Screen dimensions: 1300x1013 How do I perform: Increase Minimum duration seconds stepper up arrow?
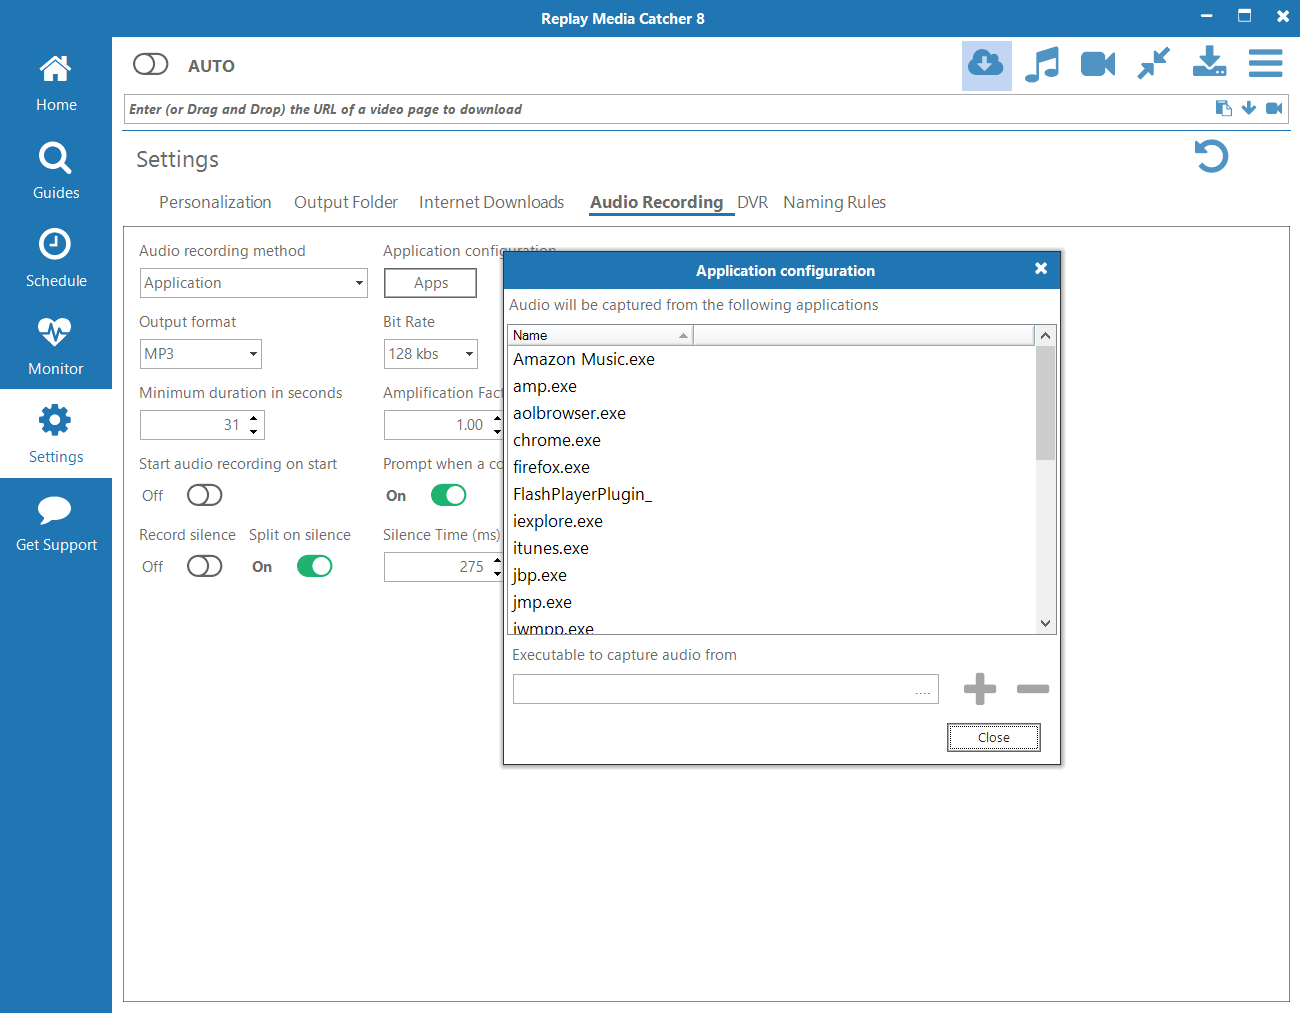pos(254,418)
